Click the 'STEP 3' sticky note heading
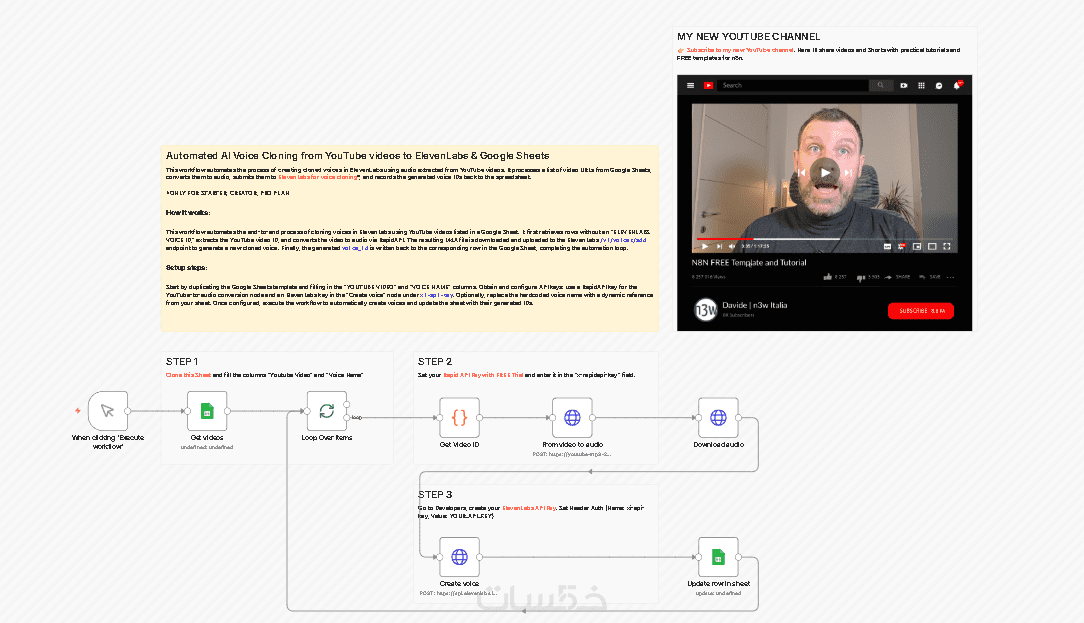Image resolution: width=1084 pixels, height=623 pixels. point(435,494)
